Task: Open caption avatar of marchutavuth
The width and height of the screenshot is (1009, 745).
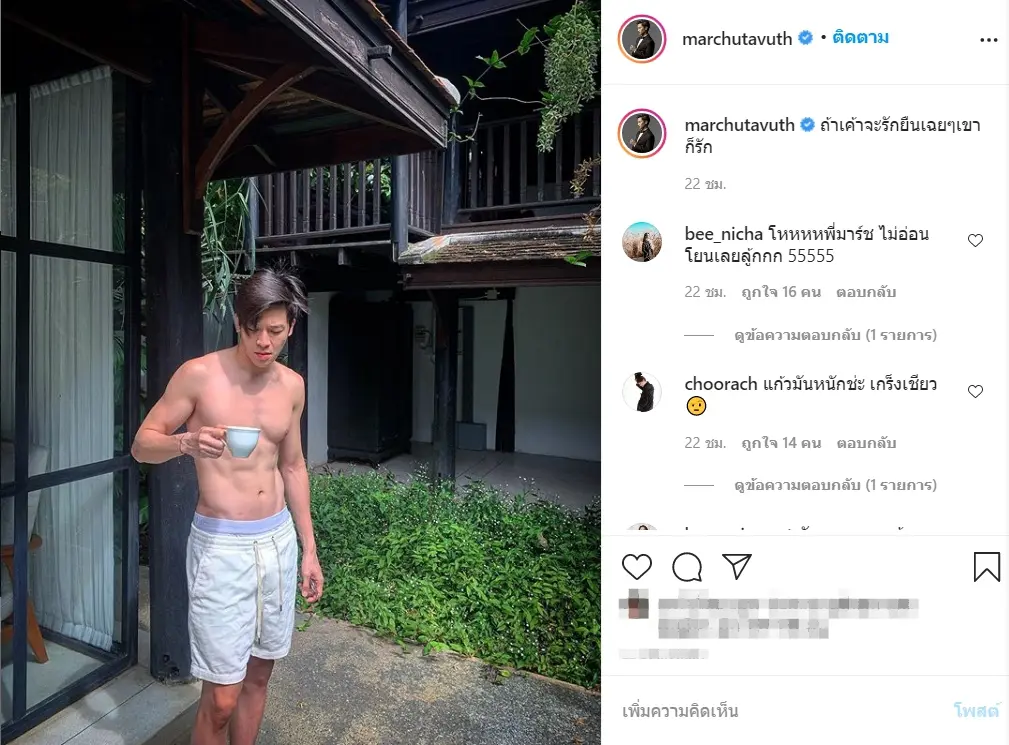Action: (x=642, y=132)
